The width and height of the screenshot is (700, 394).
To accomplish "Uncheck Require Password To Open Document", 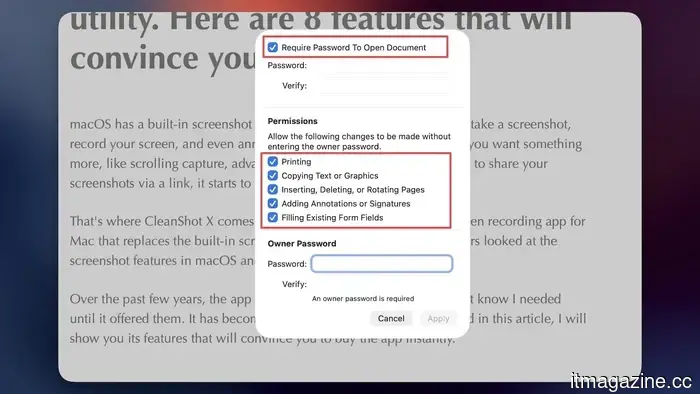I will 273,47.
